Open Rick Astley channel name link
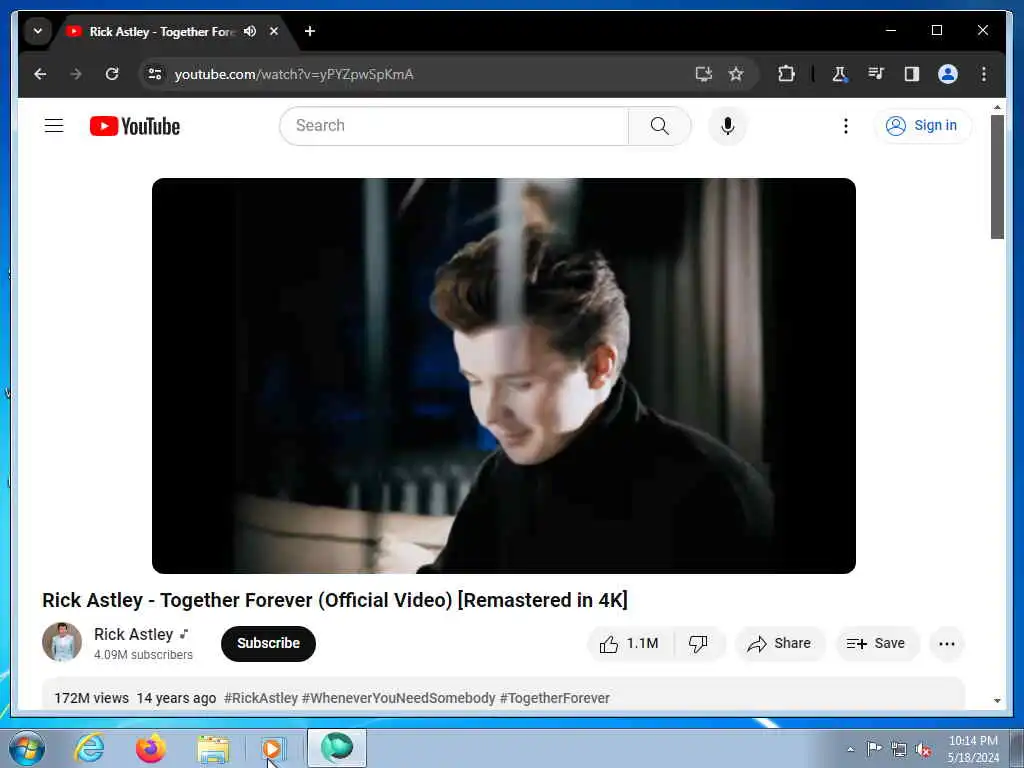Viewport: 1024px width, 768px height. (x=133, y=634)
